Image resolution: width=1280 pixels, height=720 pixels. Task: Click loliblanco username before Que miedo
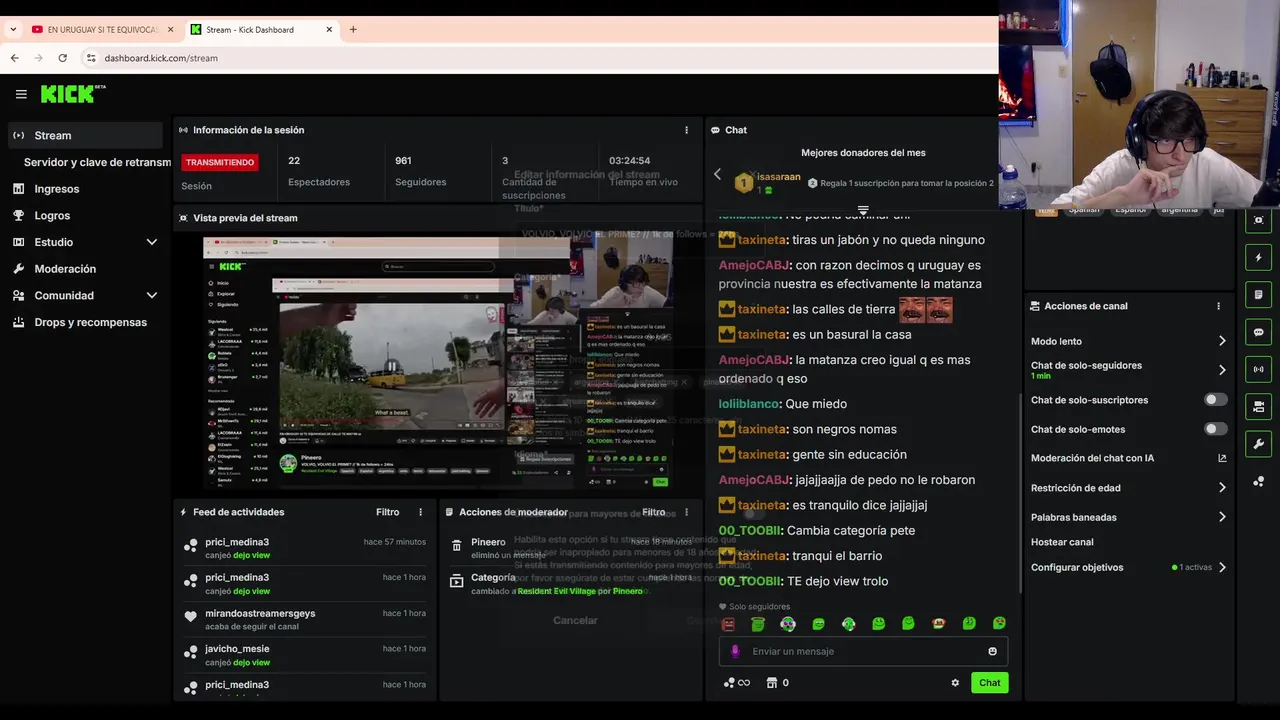(749, 404)
